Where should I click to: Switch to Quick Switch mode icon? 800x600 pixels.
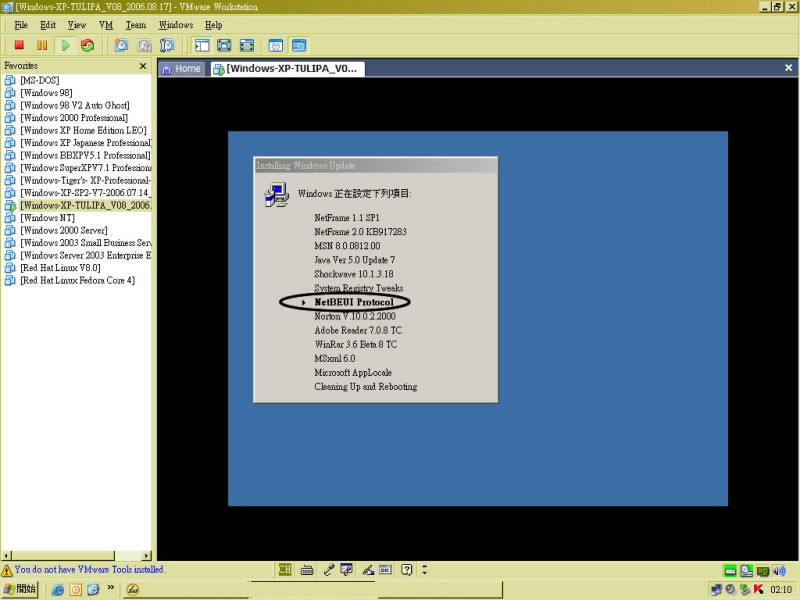224,45
